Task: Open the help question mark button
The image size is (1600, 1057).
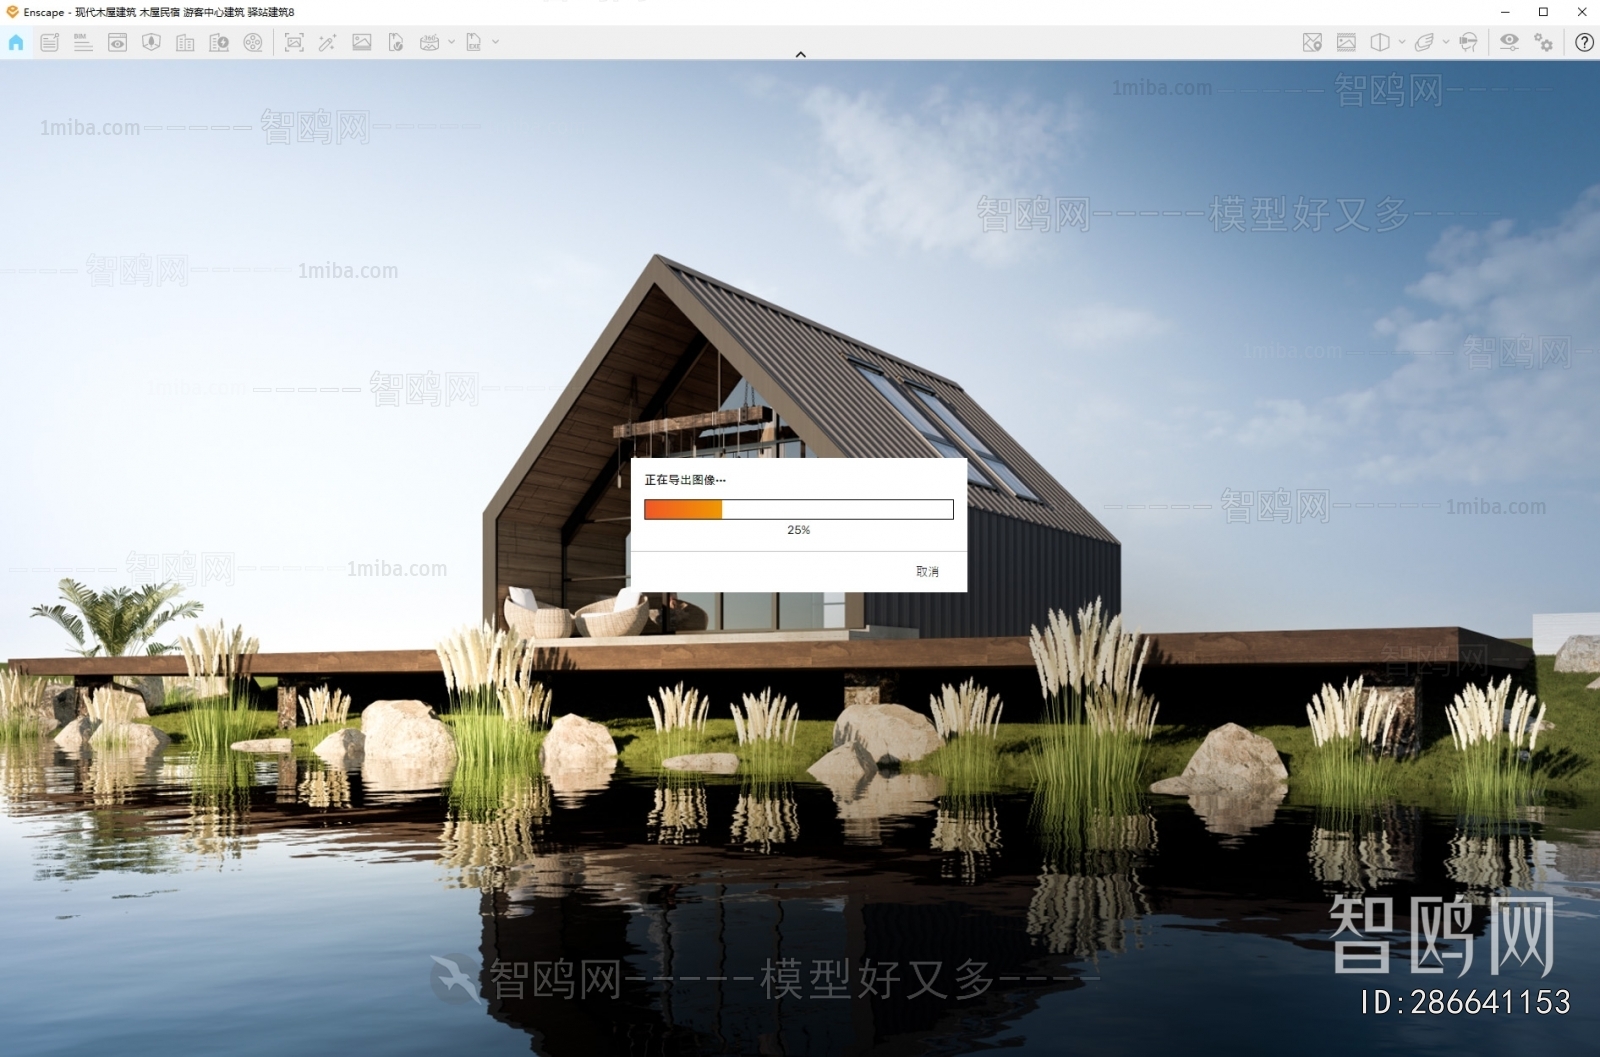Action: pyautogui.click(x=1584, y=42)
